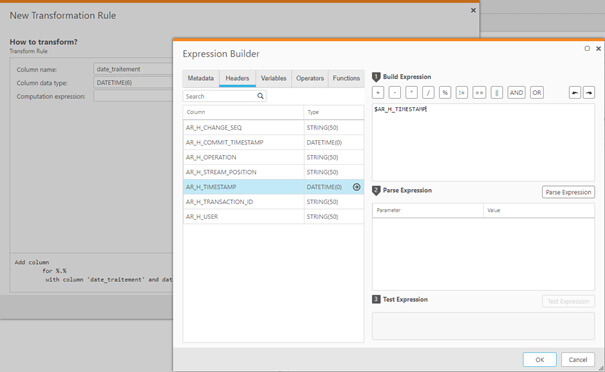Insert the not-equal != operator

tap(462, 93)
